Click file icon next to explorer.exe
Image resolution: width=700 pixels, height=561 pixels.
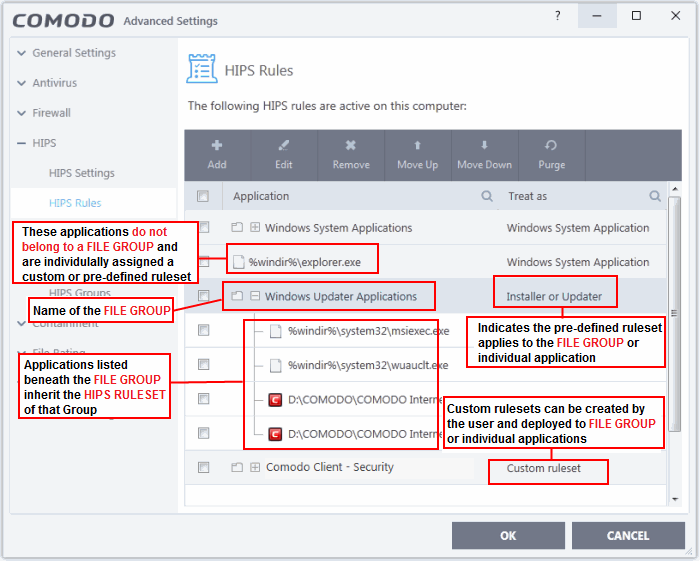pos(239,262)
